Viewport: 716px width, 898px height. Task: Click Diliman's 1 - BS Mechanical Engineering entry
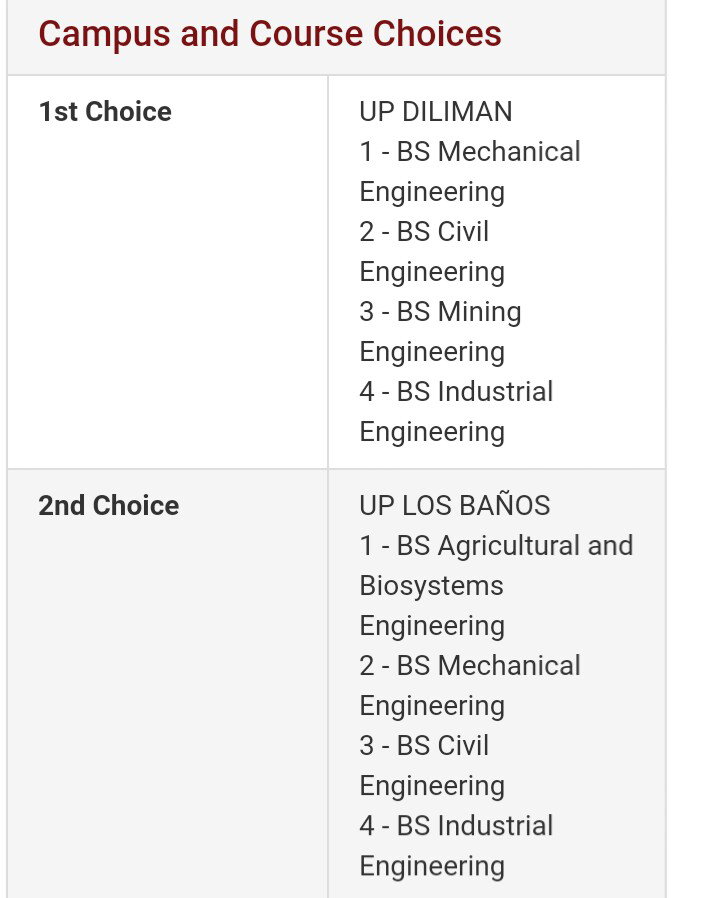pos(470,172)
